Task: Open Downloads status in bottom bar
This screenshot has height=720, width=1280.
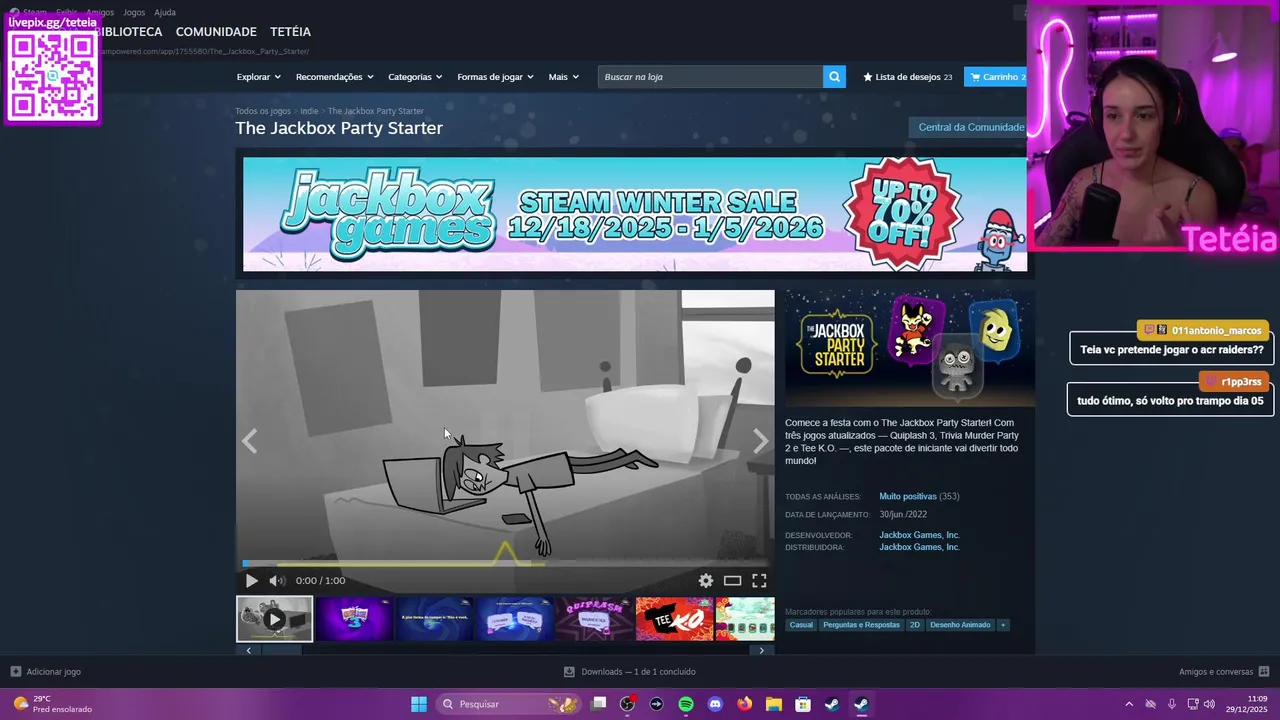Action: [630, 672]
